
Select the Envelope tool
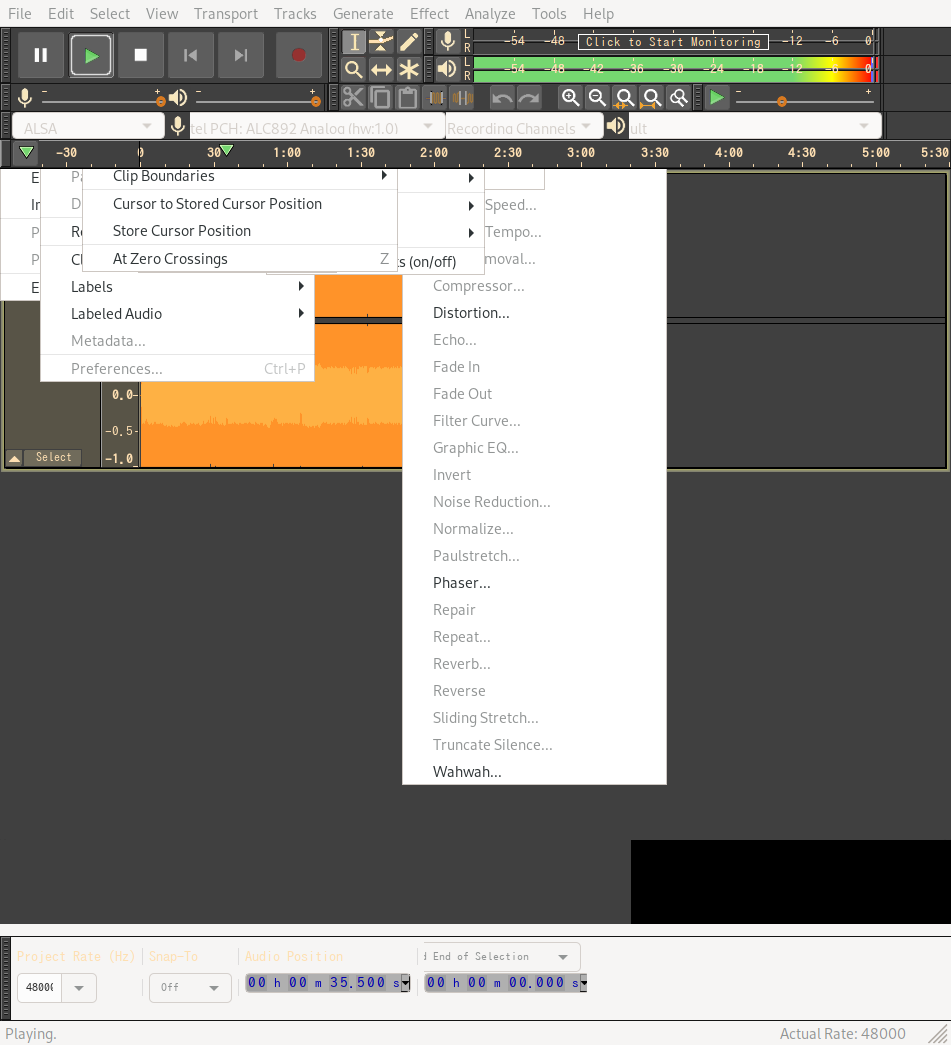pyautogui.click(x=381, y=41)
